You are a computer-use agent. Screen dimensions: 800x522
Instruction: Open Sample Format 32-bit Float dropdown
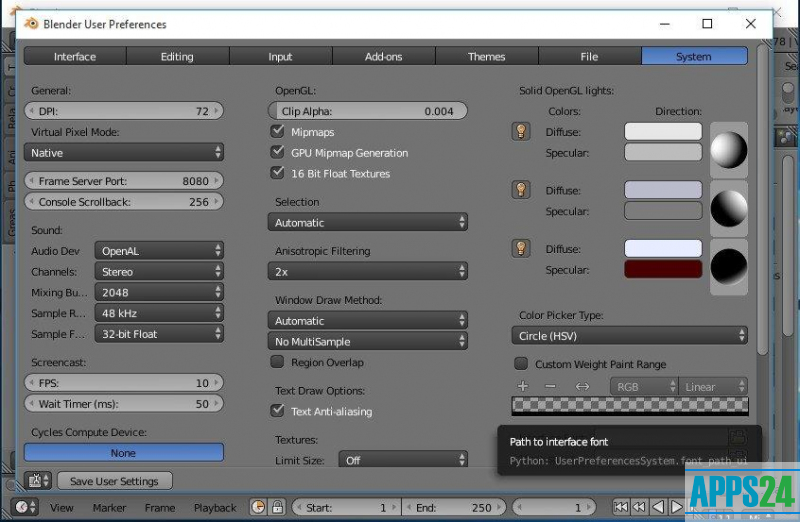click(159, 334)
